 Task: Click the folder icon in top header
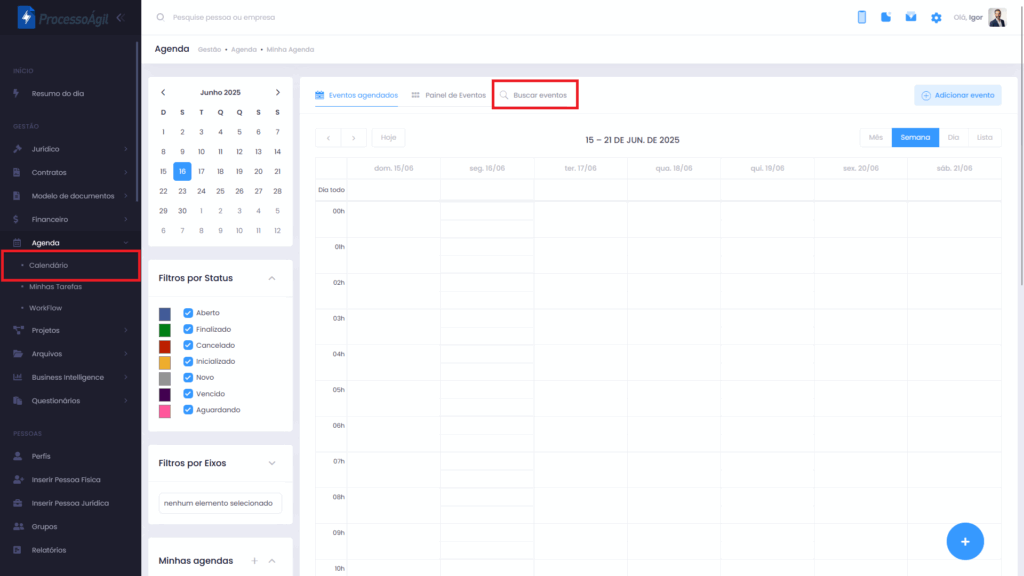886,17
